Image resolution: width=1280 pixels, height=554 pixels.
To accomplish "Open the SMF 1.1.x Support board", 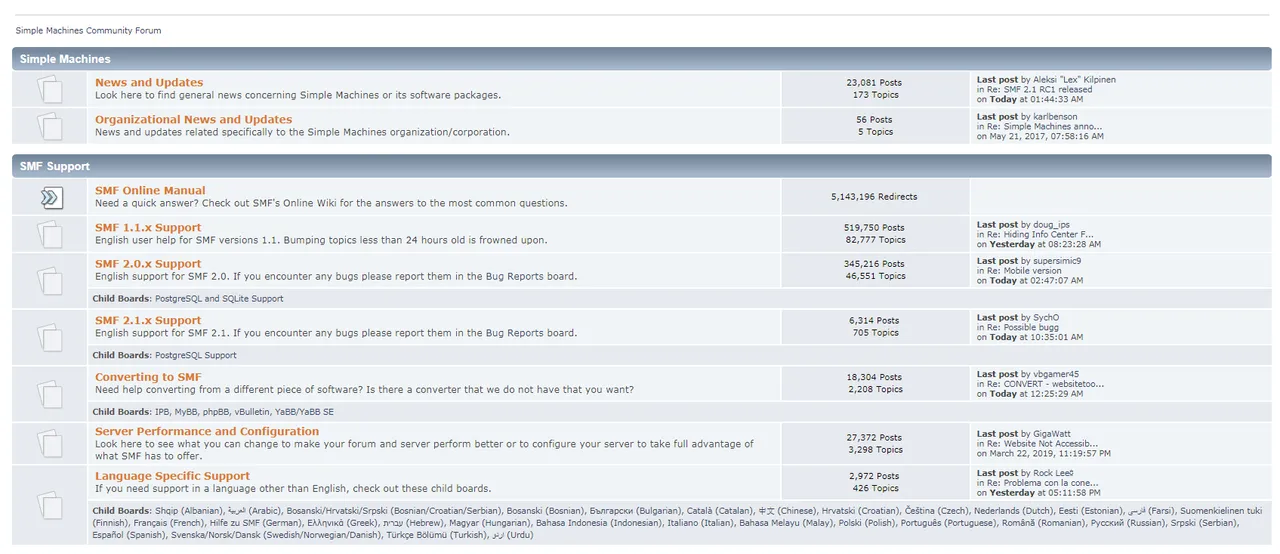I will tap(148, 228).
